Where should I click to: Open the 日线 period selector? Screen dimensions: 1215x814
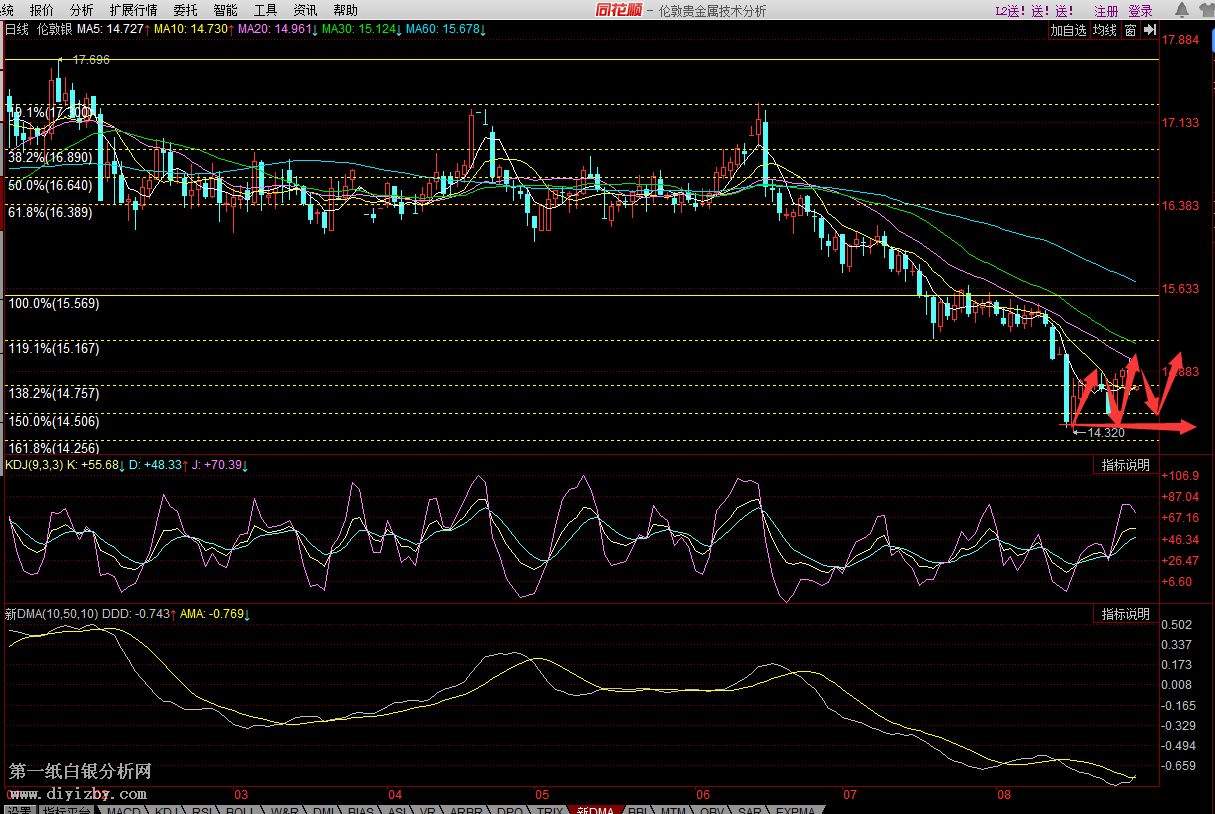point(17,30)
